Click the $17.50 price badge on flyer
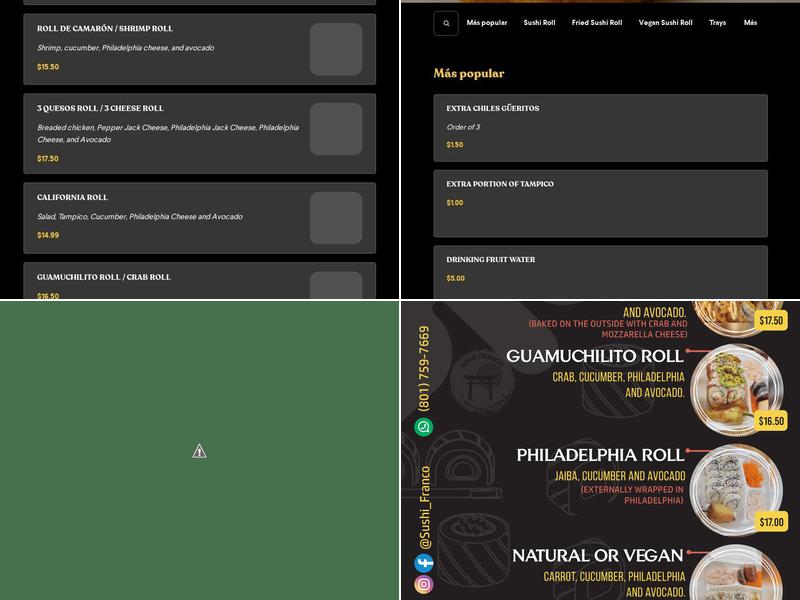Screen dimensions: 800x600 [771, 320]
